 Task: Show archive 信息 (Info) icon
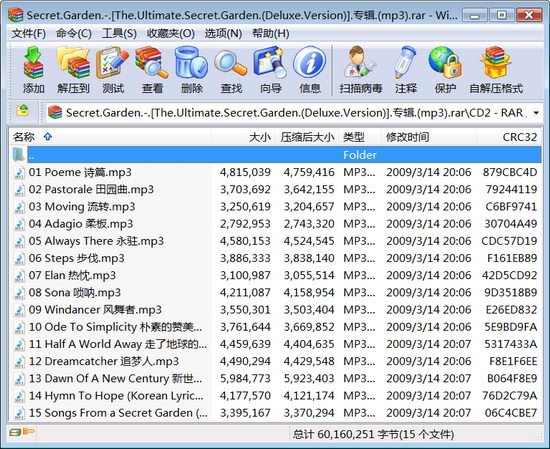310,70
